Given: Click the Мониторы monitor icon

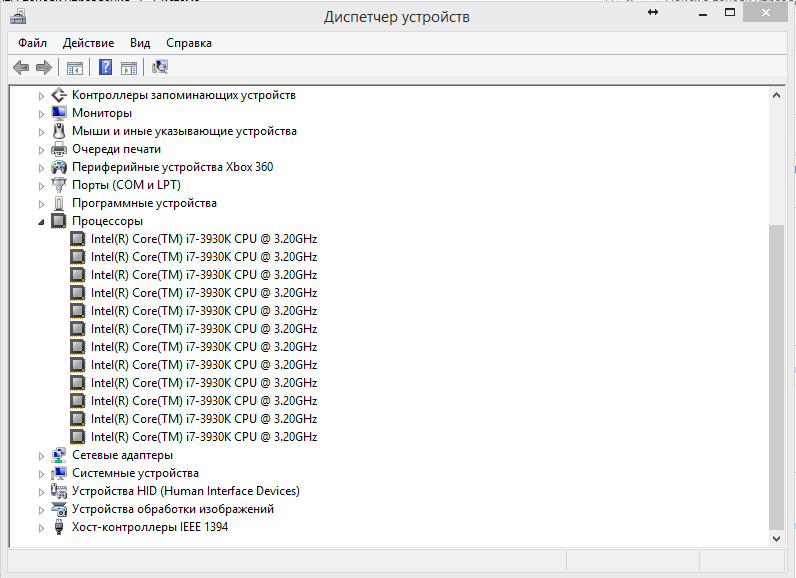Looking at the screenshot, I should coord(59,113).
